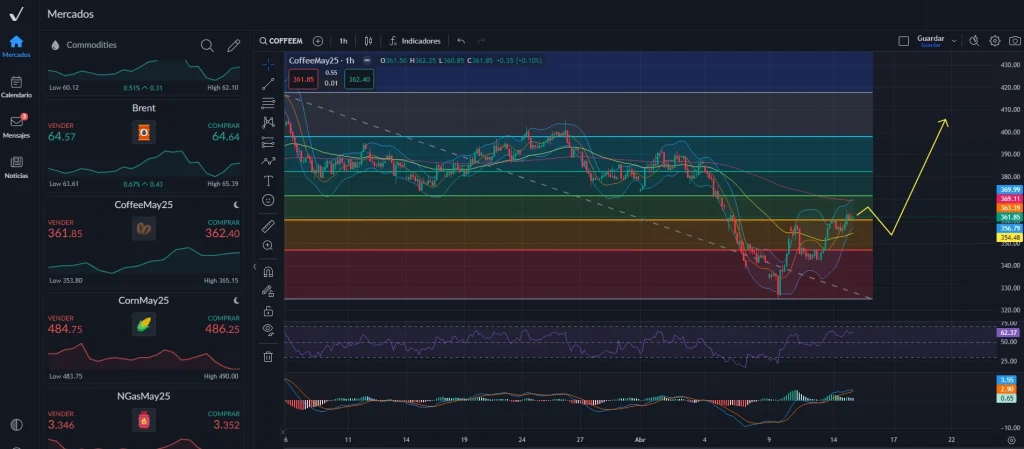The height and width of the screenshot is (449, 1024).
Task: Collapse the left panel with chevron handle
Action: click(255, 266)
